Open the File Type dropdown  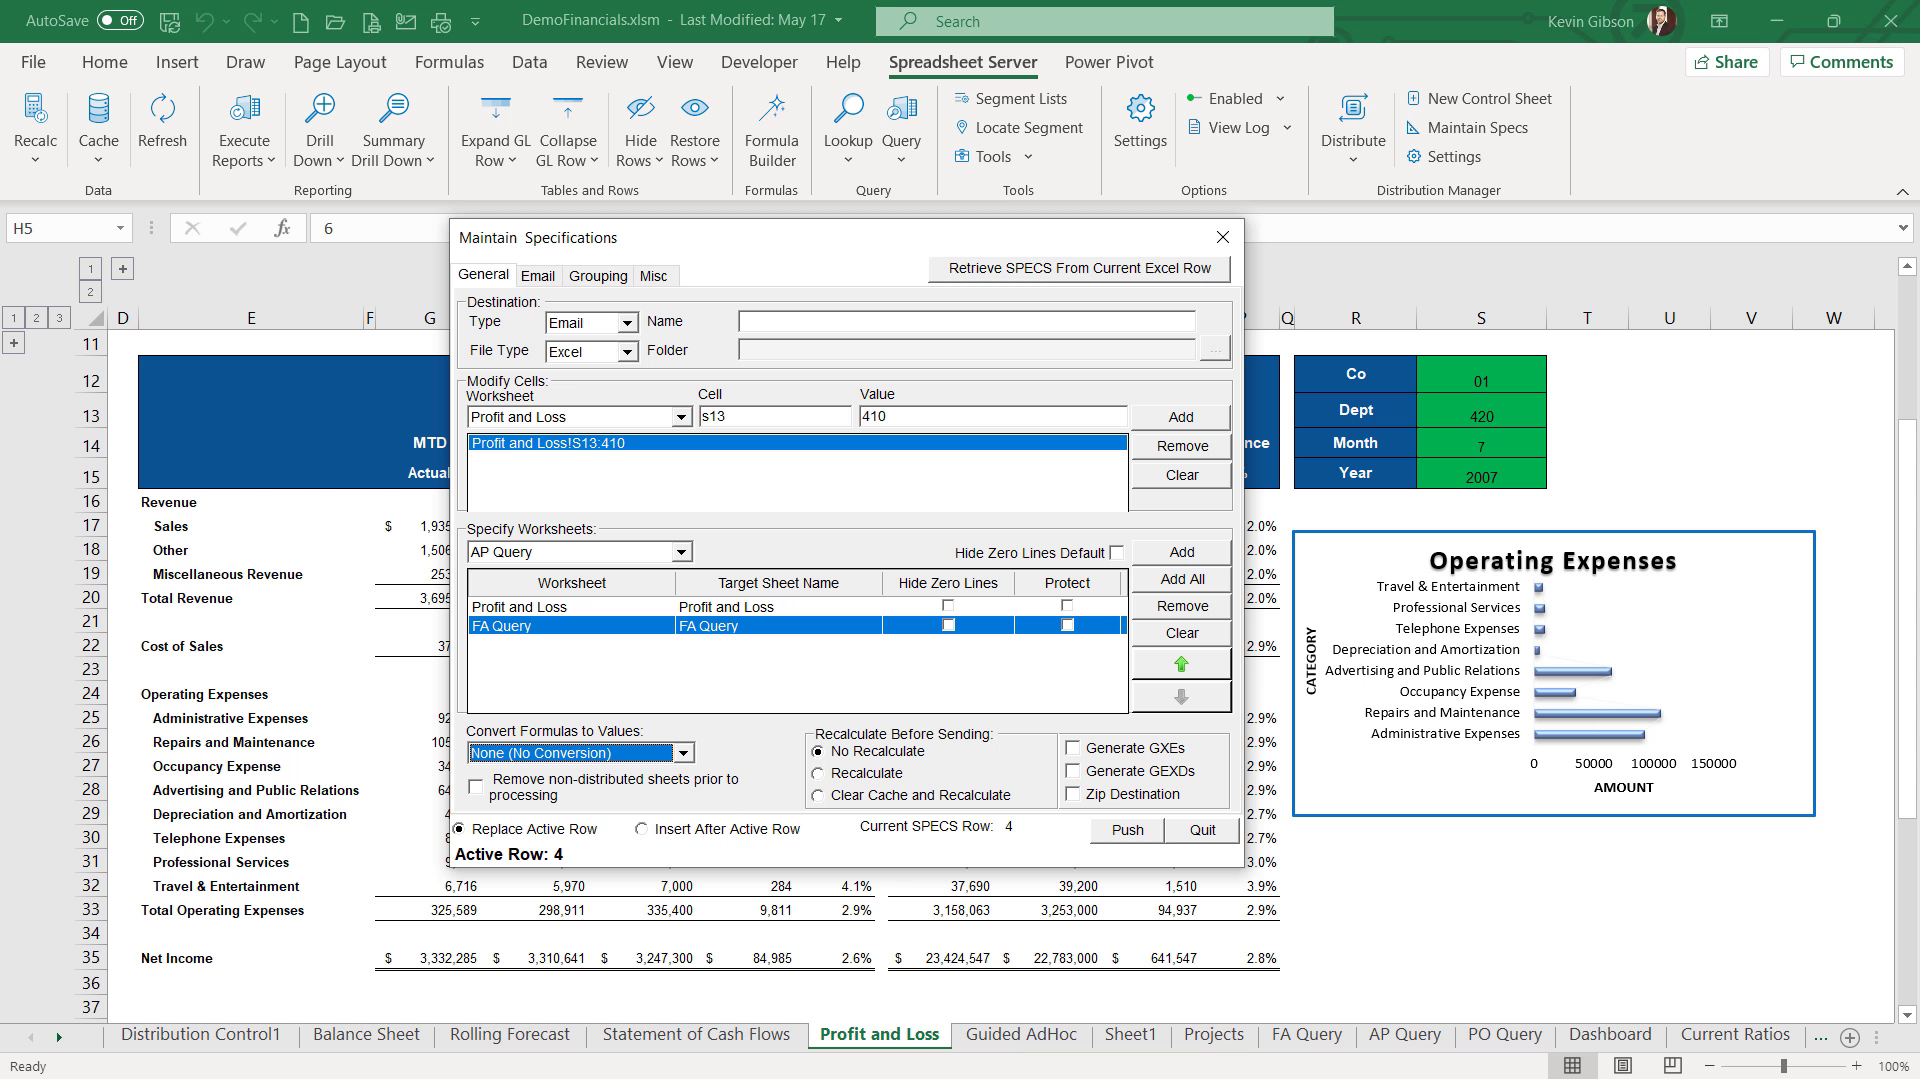coord(627,352)
